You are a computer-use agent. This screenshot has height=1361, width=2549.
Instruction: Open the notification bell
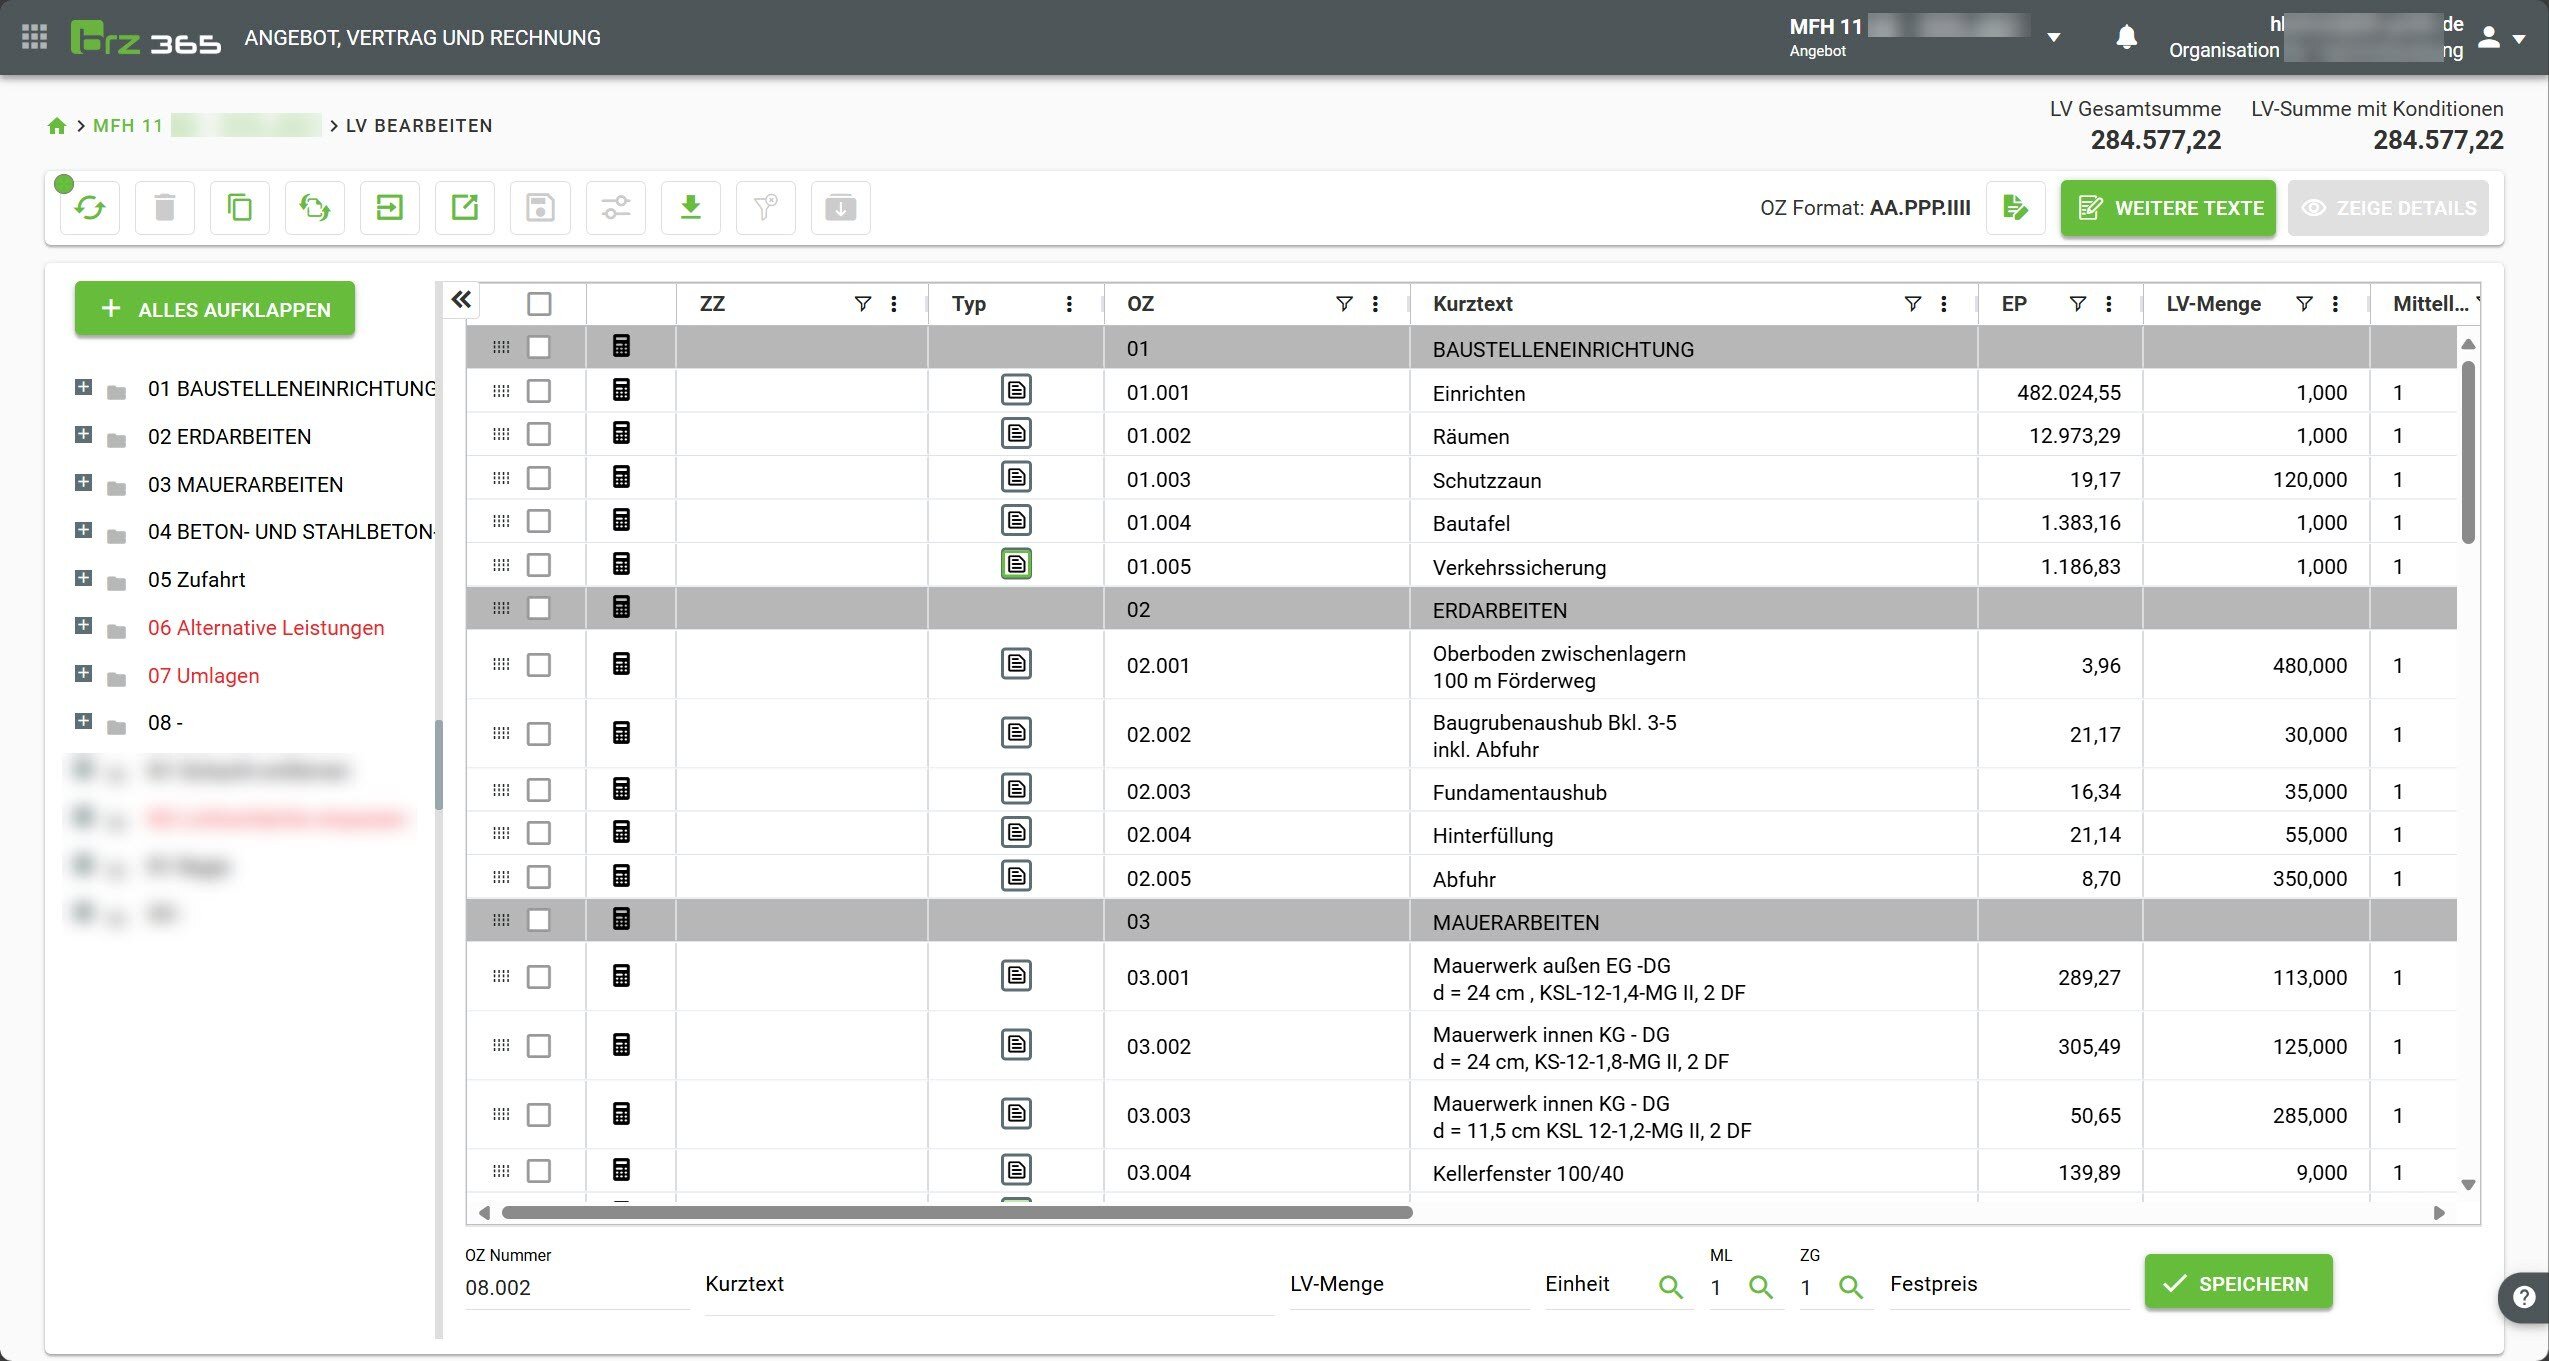(2126, 38)
